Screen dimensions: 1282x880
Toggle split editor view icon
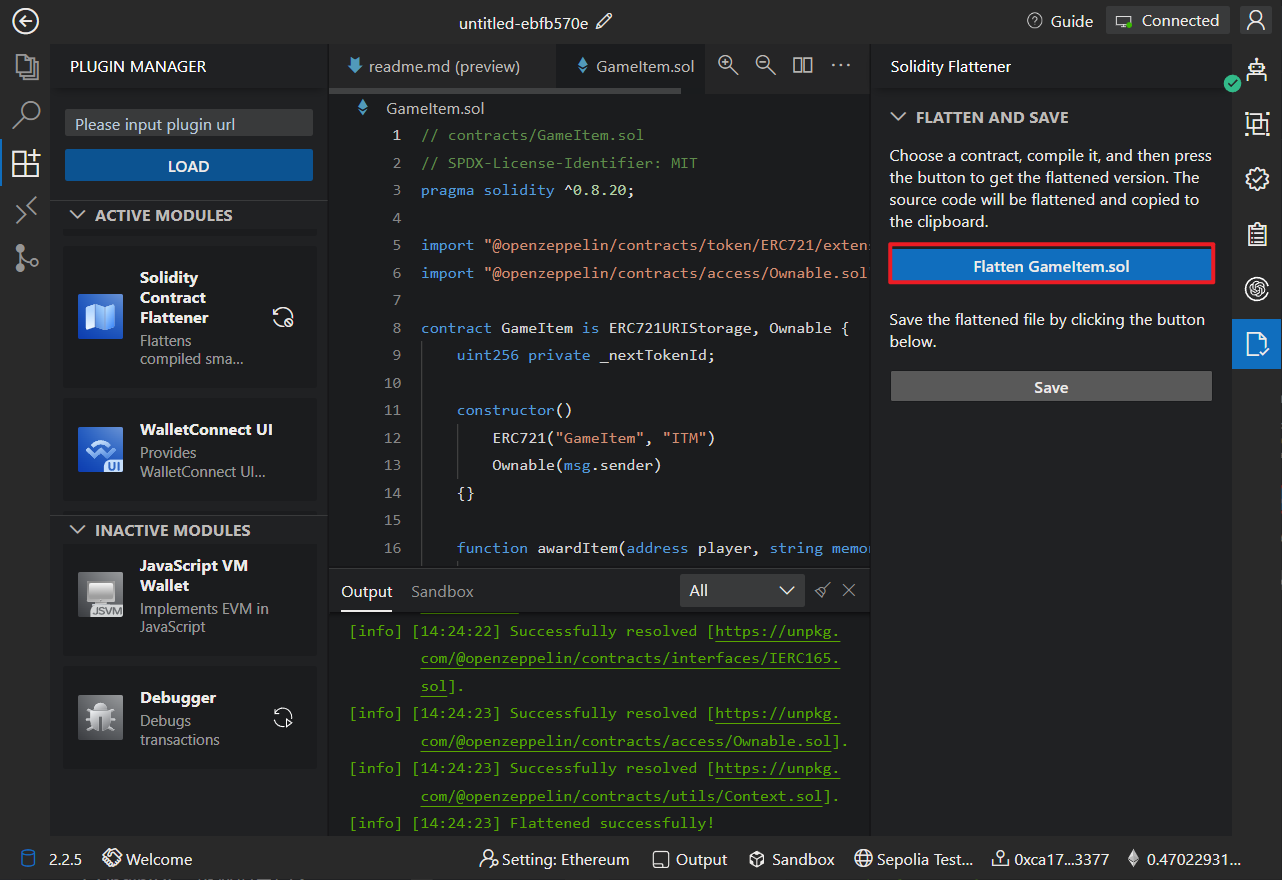(x=802, y=65)
